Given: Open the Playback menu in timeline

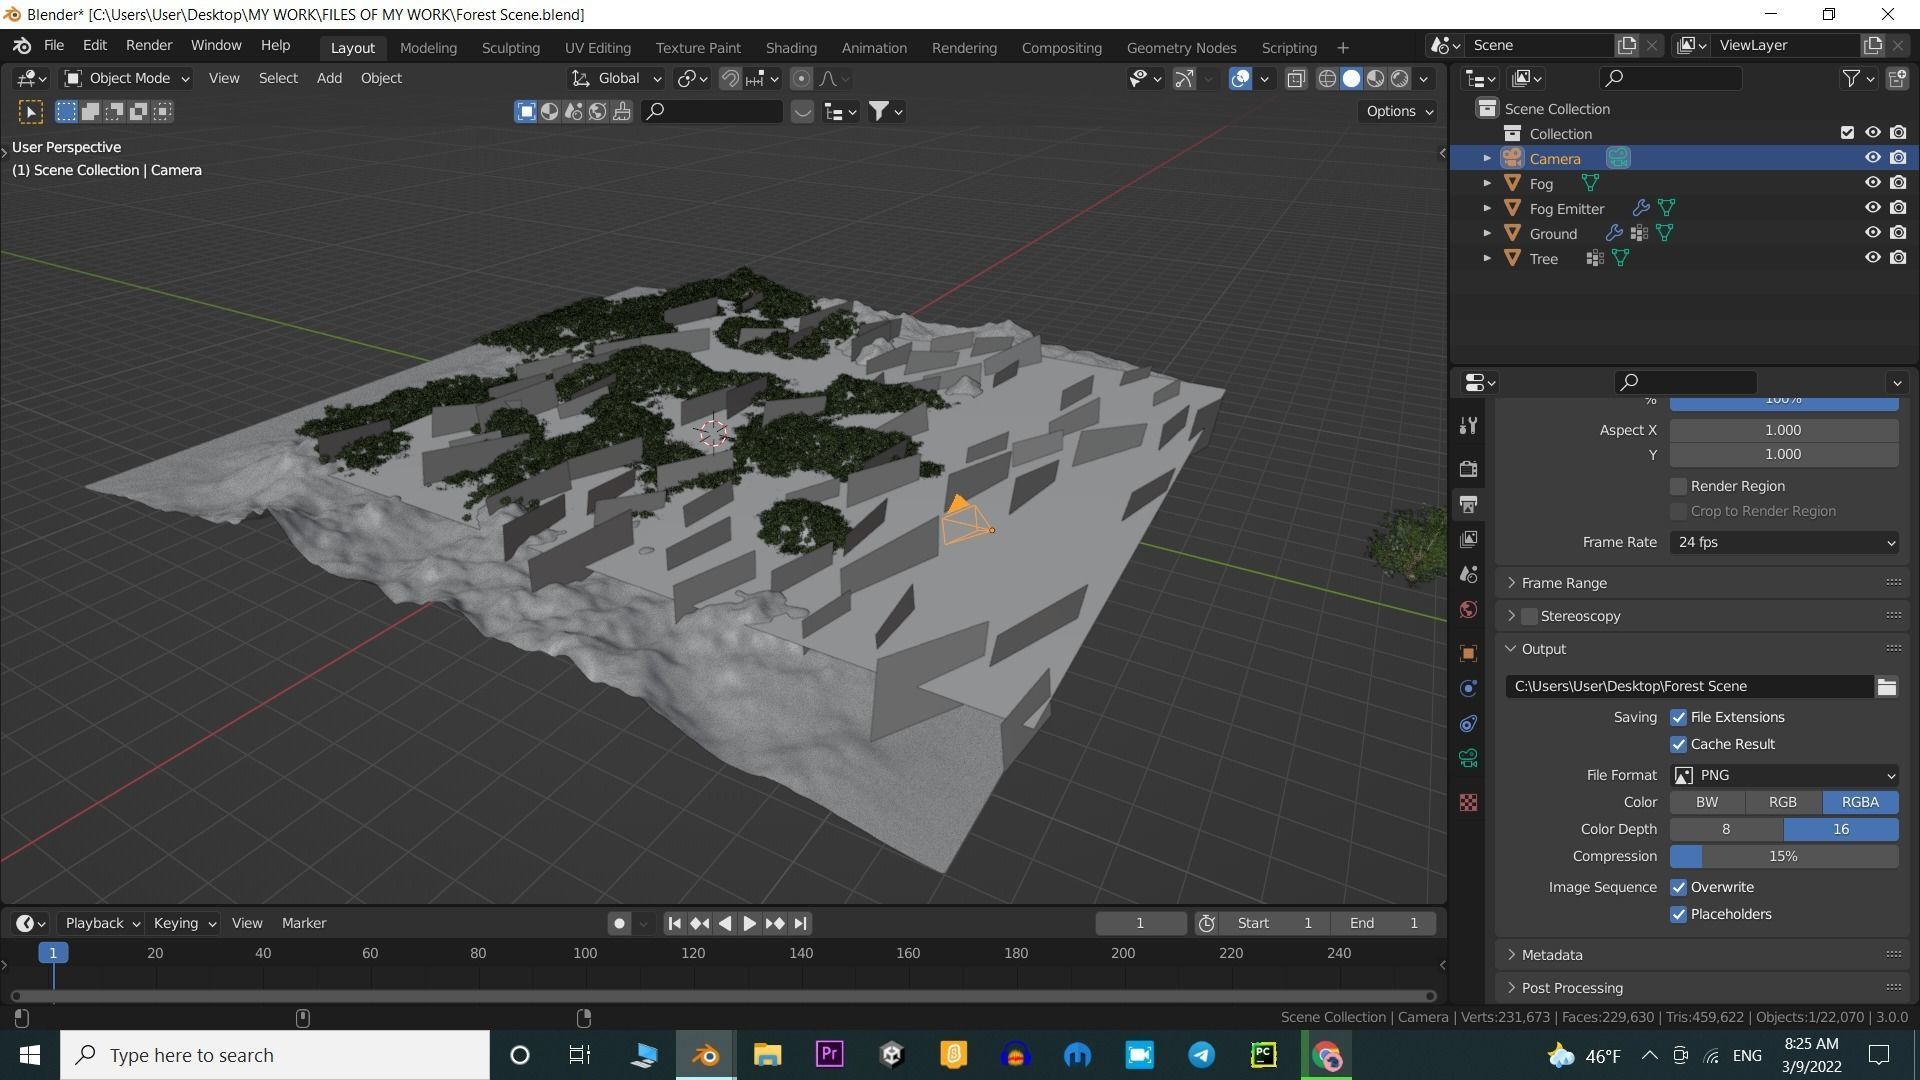Looking at the screenshot, I should tap(102, 923).
